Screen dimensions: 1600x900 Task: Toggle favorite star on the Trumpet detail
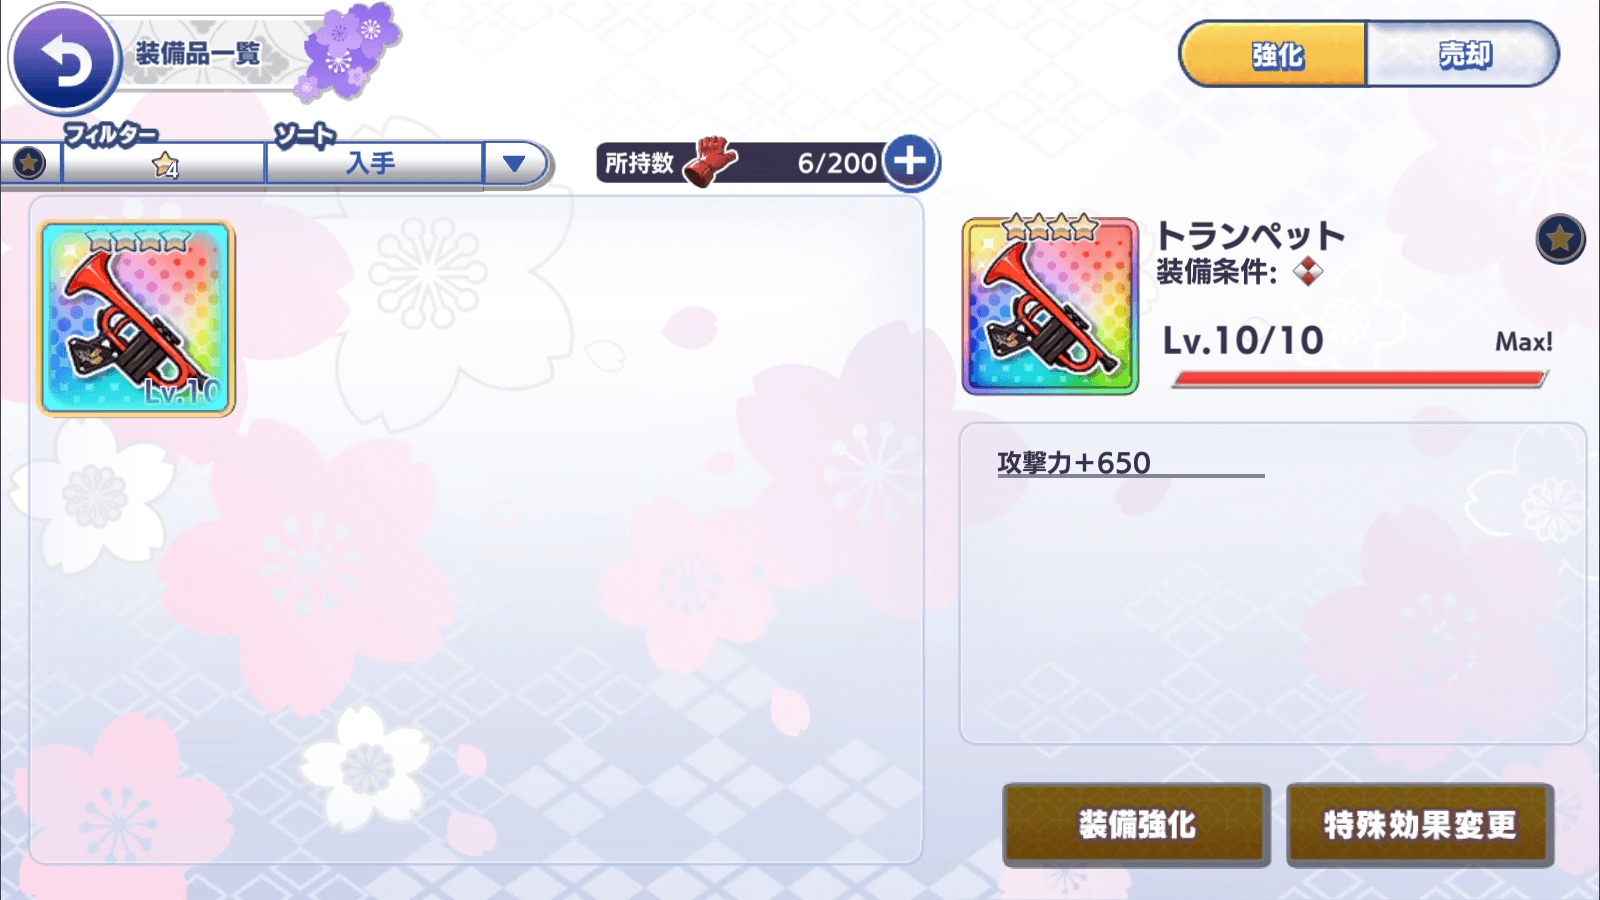pos(1560,239)
